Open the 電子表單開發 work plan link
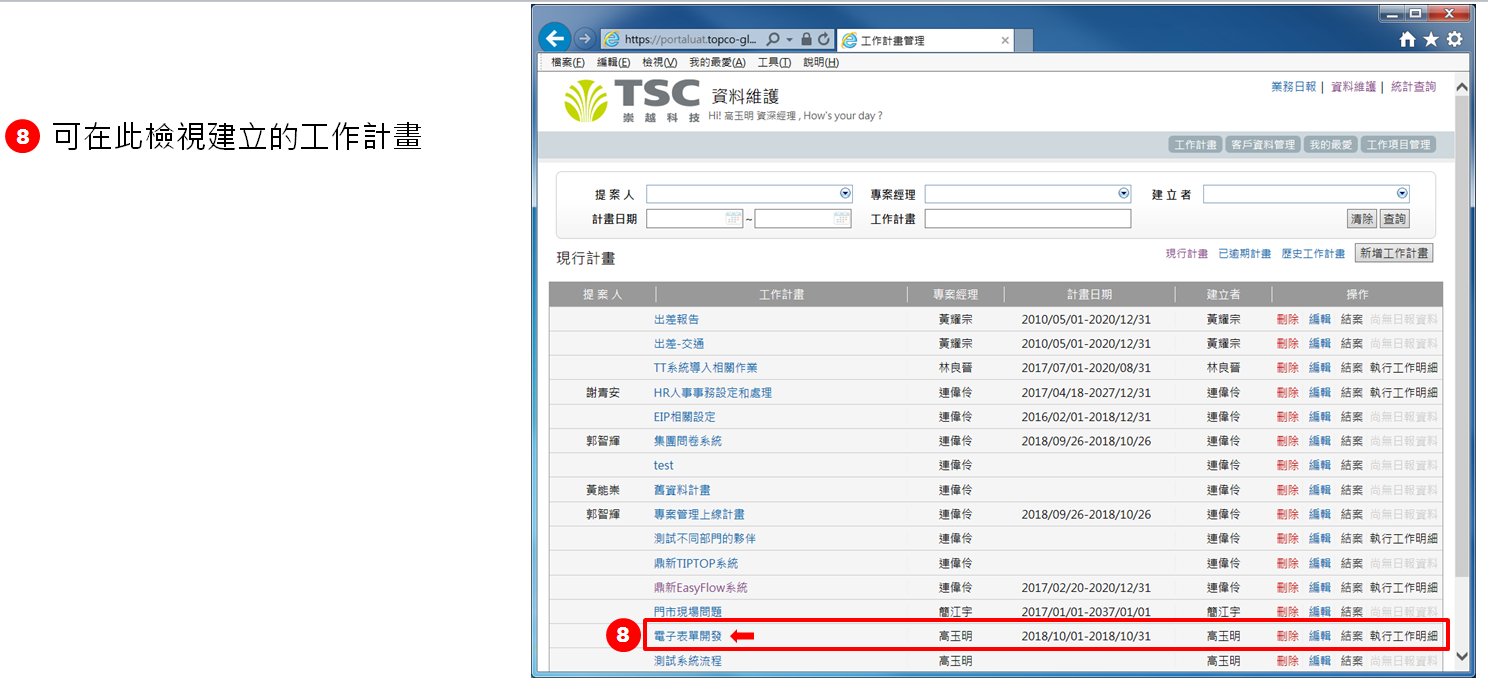The height and width of the screenshot is (693, 1488). [687, 636]
